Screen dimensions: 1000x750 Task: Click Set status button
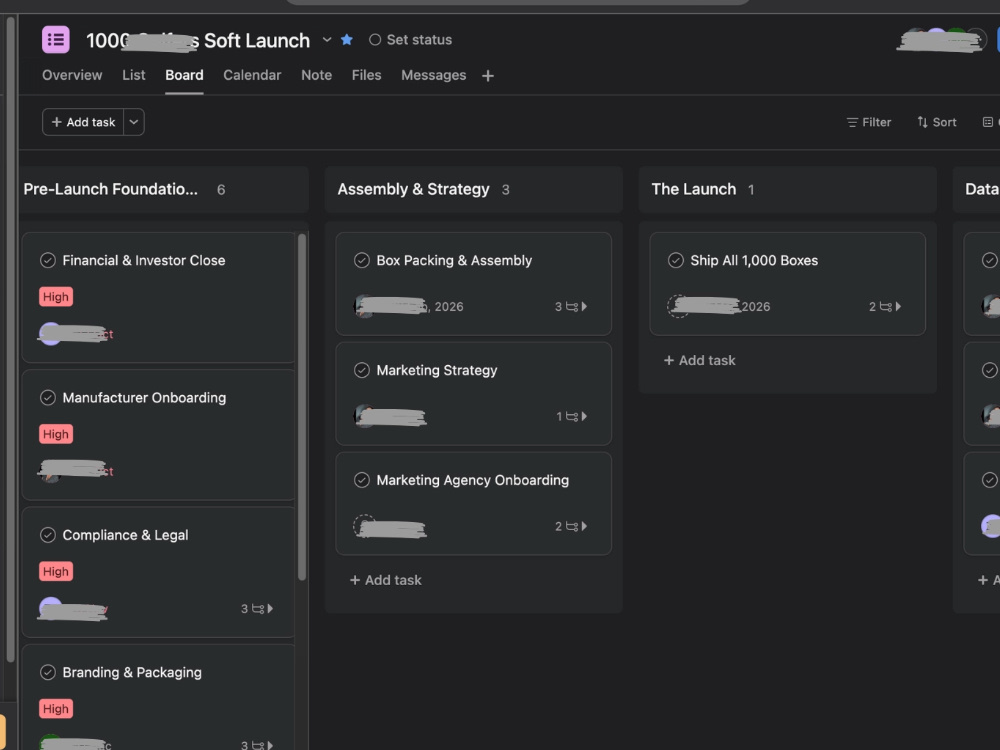(x=411, y=40)
